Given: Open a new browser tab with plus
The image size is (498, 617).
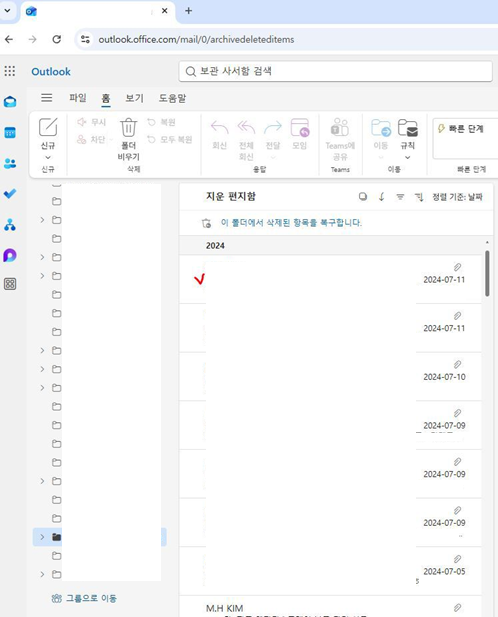Looking at the screenshot, I should click(188, 11).
